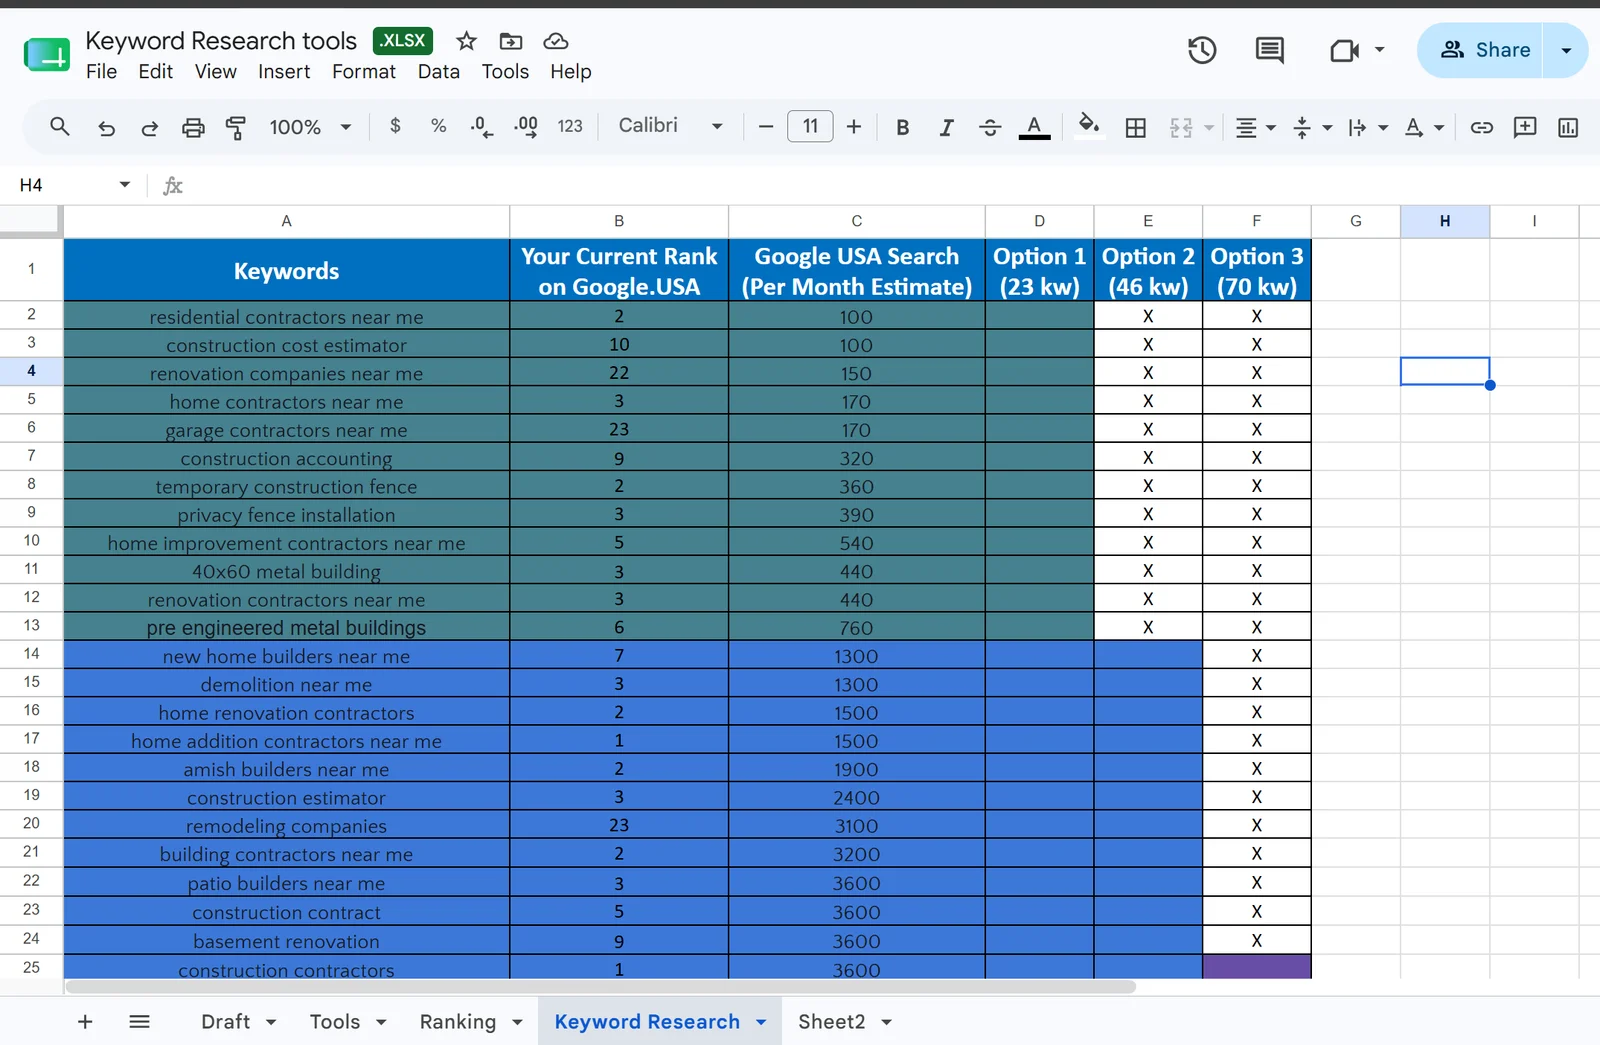Open the Name box dropdown arrow

pos(125,185)
